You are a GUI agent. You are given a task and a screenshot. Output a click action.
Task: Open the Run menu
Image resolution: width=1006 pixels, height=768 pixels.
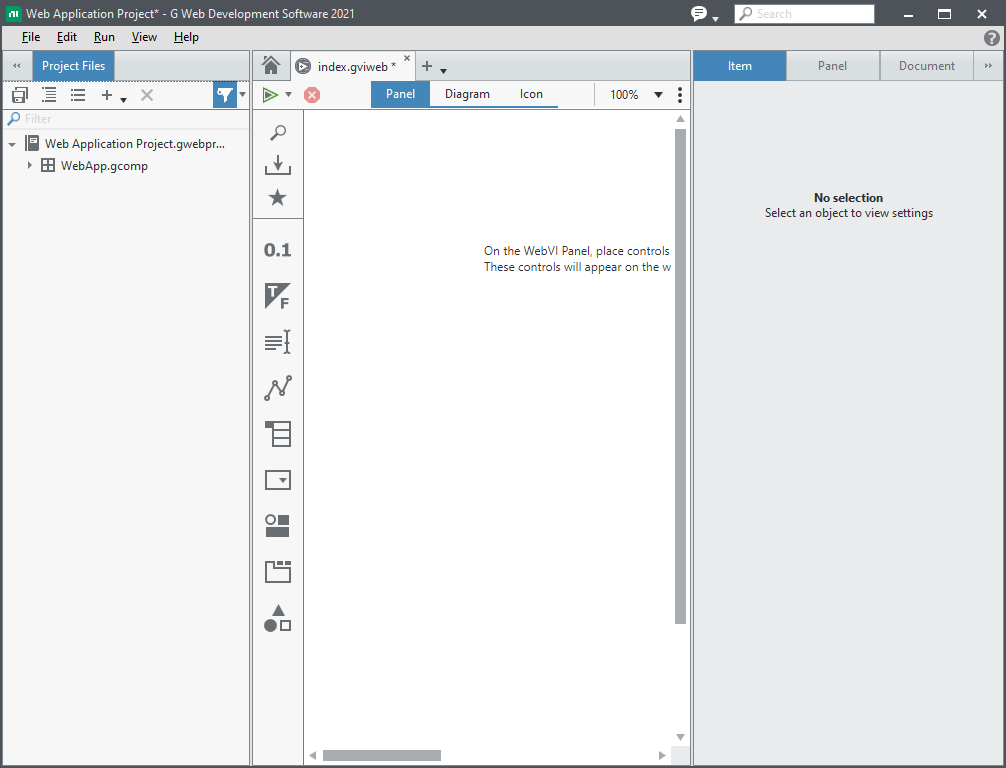pos(104,37)
